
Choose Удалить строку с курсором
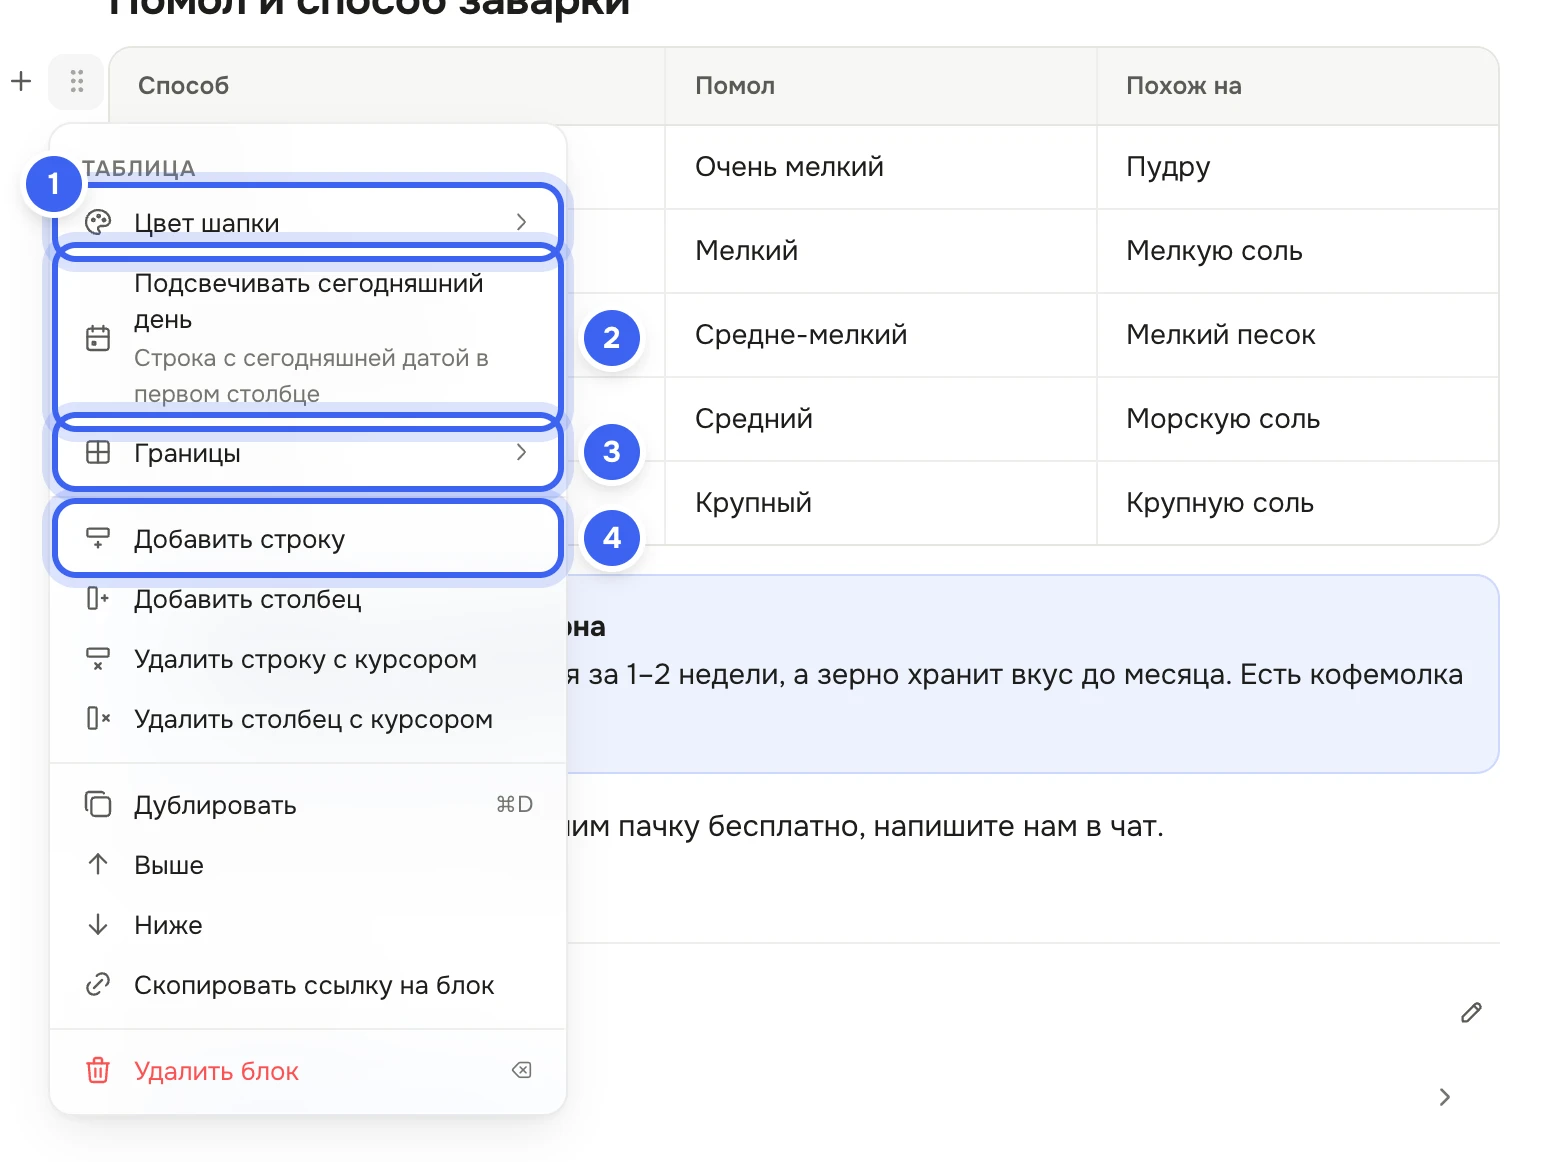pyautogui.click(x=308, y=659)
